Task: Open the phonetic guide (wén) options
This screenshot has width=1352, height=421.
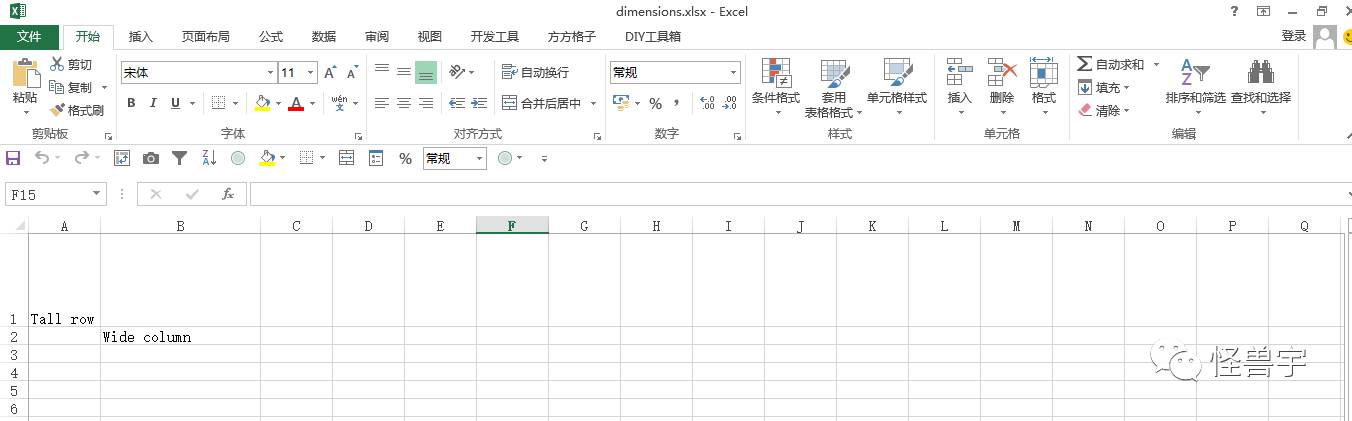Action: (339, 103)
